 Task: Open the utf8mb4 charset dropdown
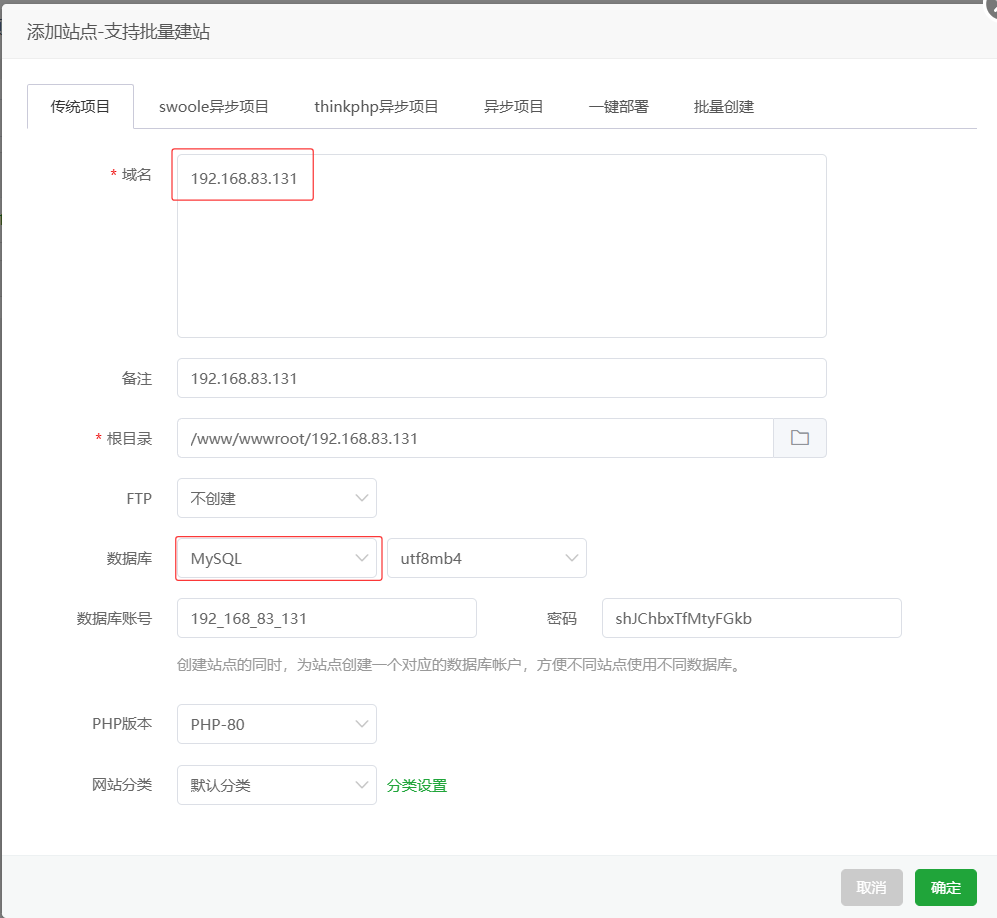[x=486, y=558]
